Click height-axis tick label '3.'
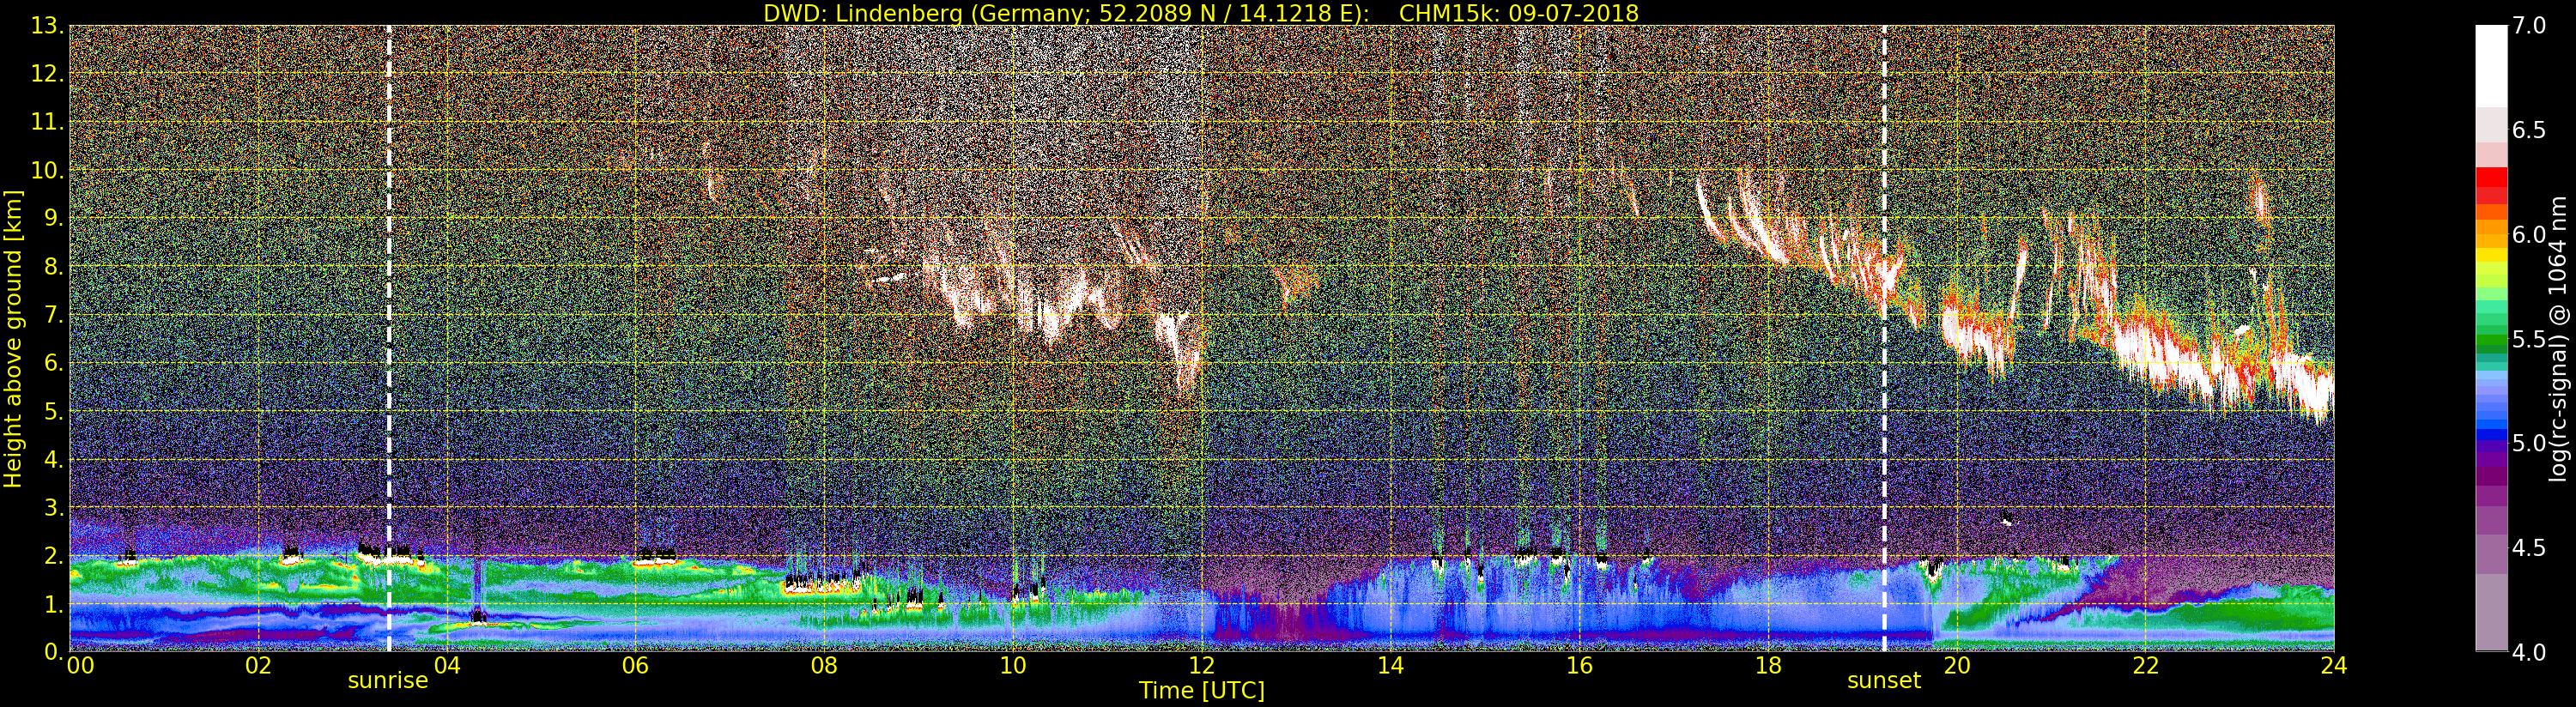The height and width of the screenshot is (707, 2576). pyautogui.click(x=54, y=507)
